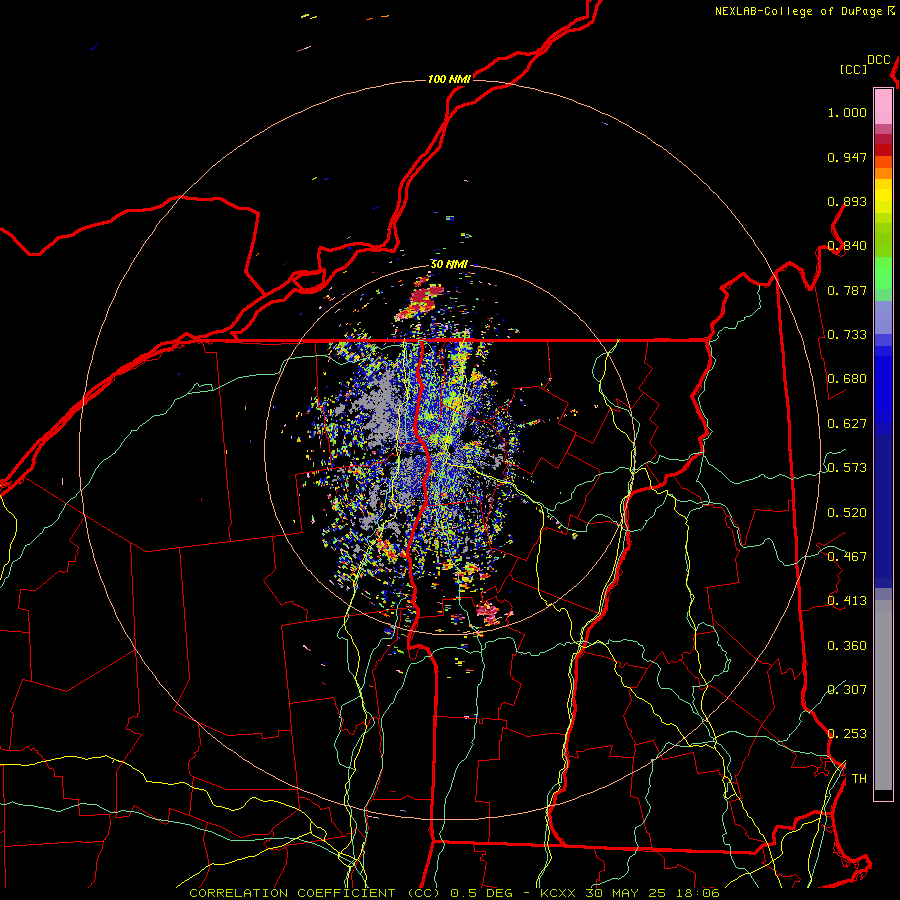Click the DCC product label
Viewport: 900px width, 900px height.
[x=879, y=60]
